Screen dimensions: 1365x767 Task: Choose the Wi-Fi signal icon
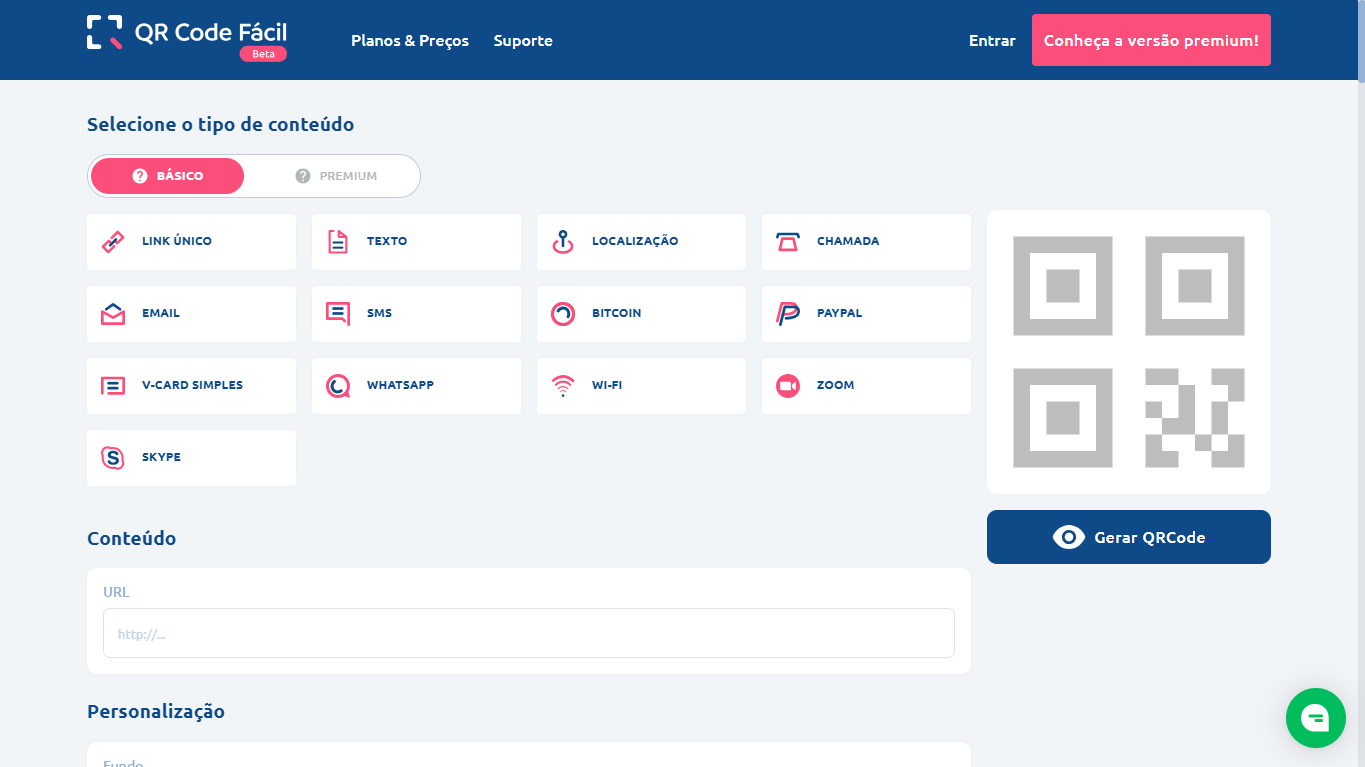pos(563,386)
